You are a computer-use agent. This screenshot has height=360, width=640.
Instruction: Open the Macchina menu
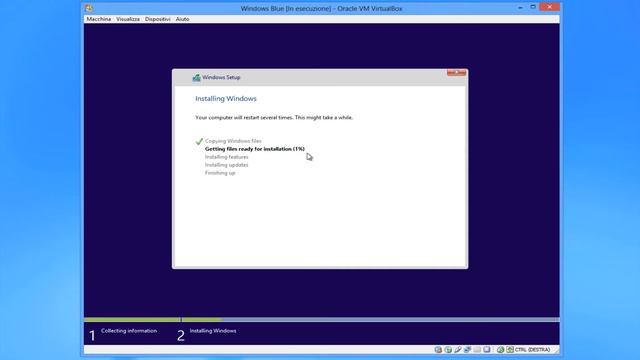[x=98, y=19]
